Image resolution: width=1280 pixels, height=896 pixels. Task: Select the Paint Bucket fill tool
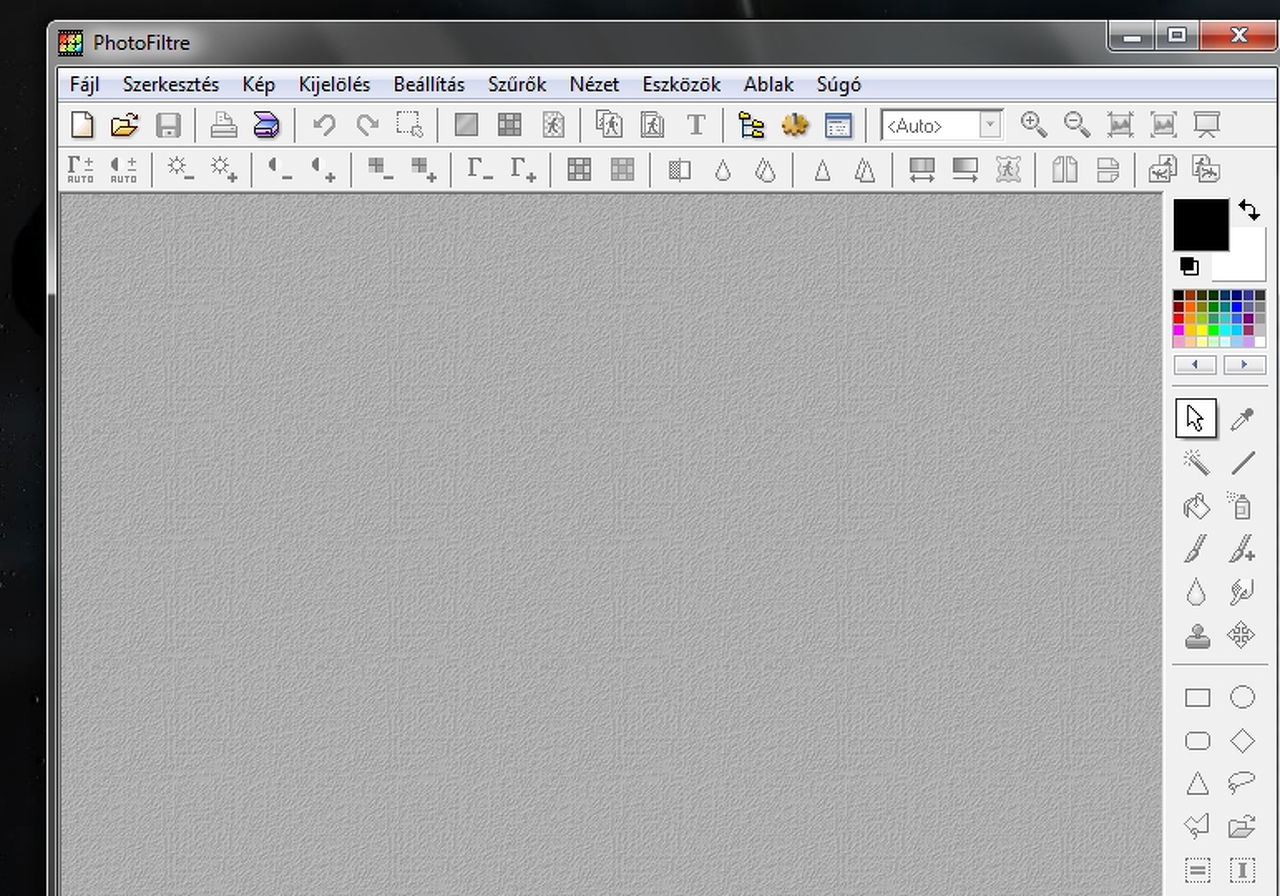click(x=1196, y=506)
